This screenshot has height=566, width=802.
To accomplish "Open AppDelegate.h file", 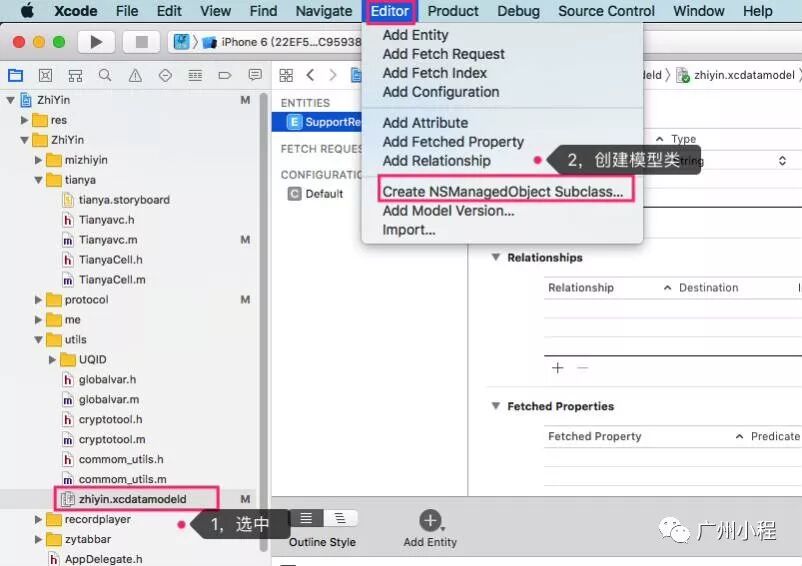I will point(103,559).
